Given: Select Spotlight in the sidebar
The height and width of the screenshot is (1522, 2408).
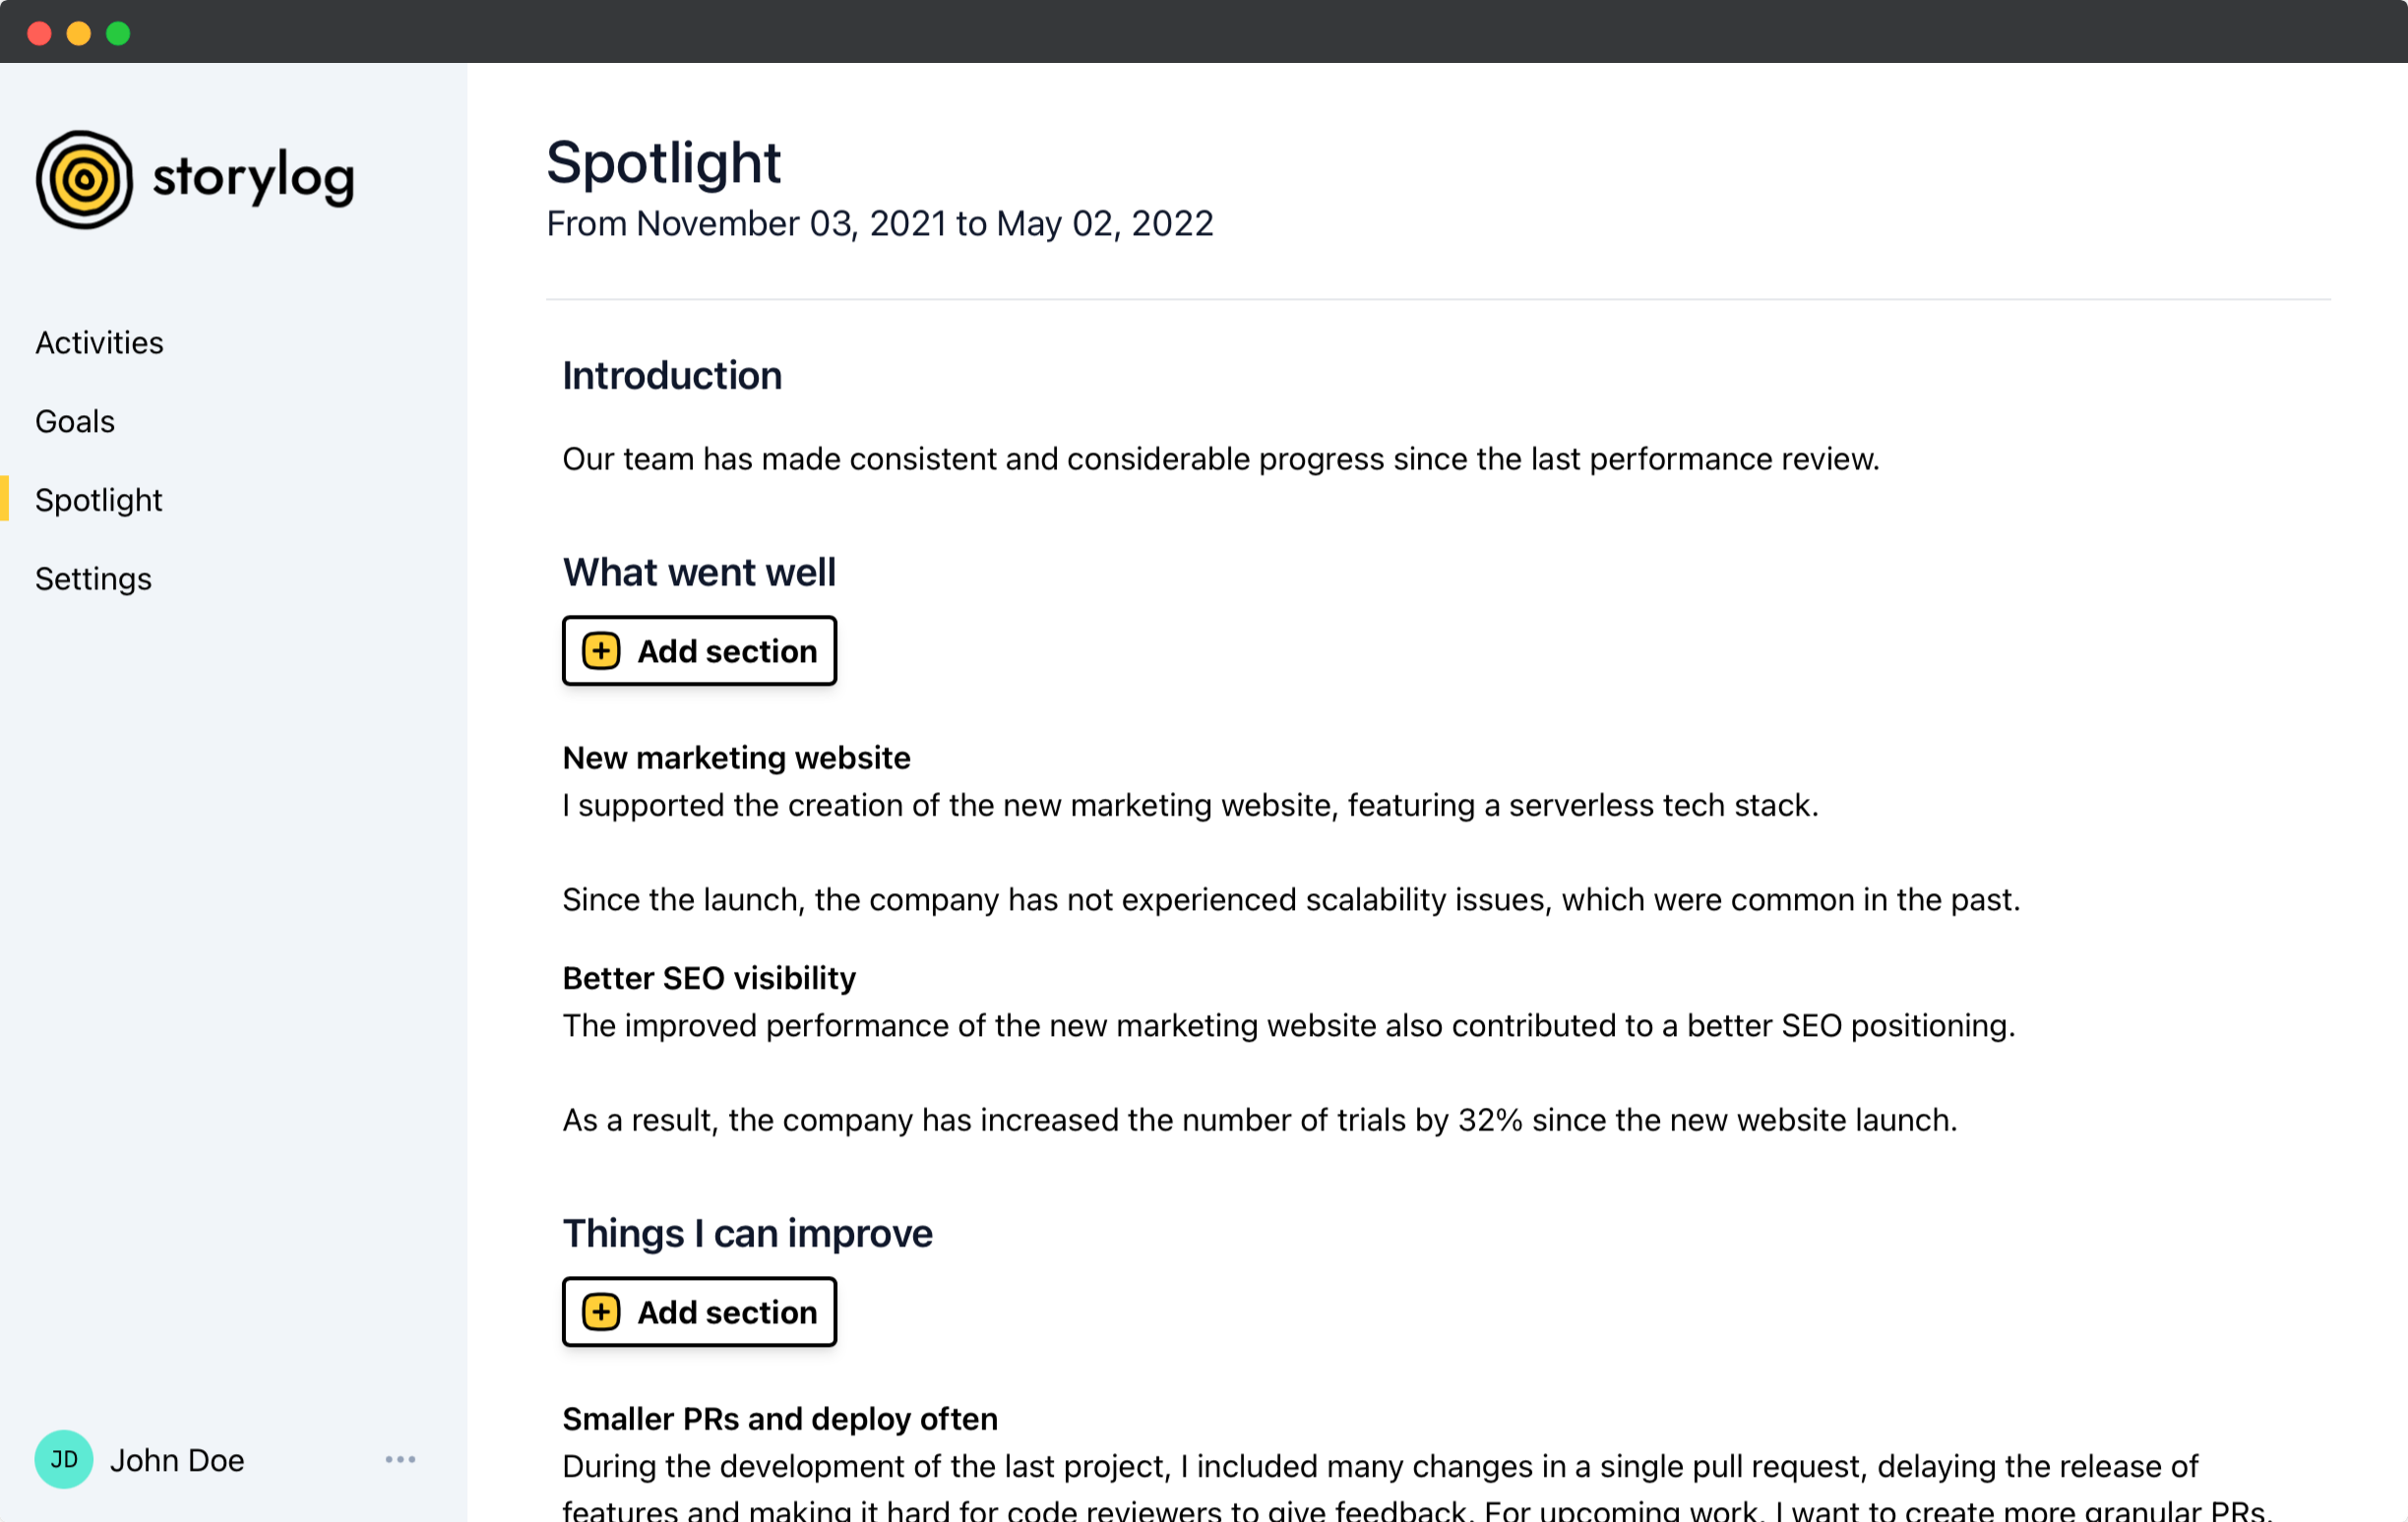Looking at the screenshot, I should click(98, 500).
